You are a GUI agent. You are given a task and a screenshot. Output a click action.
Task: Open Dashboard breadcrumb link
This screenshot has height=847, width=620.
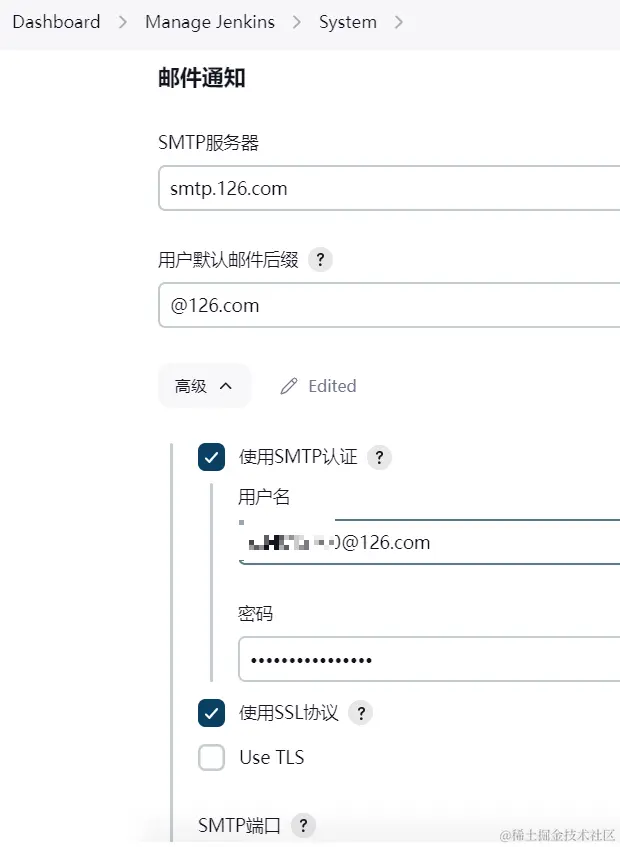point(56,22)
